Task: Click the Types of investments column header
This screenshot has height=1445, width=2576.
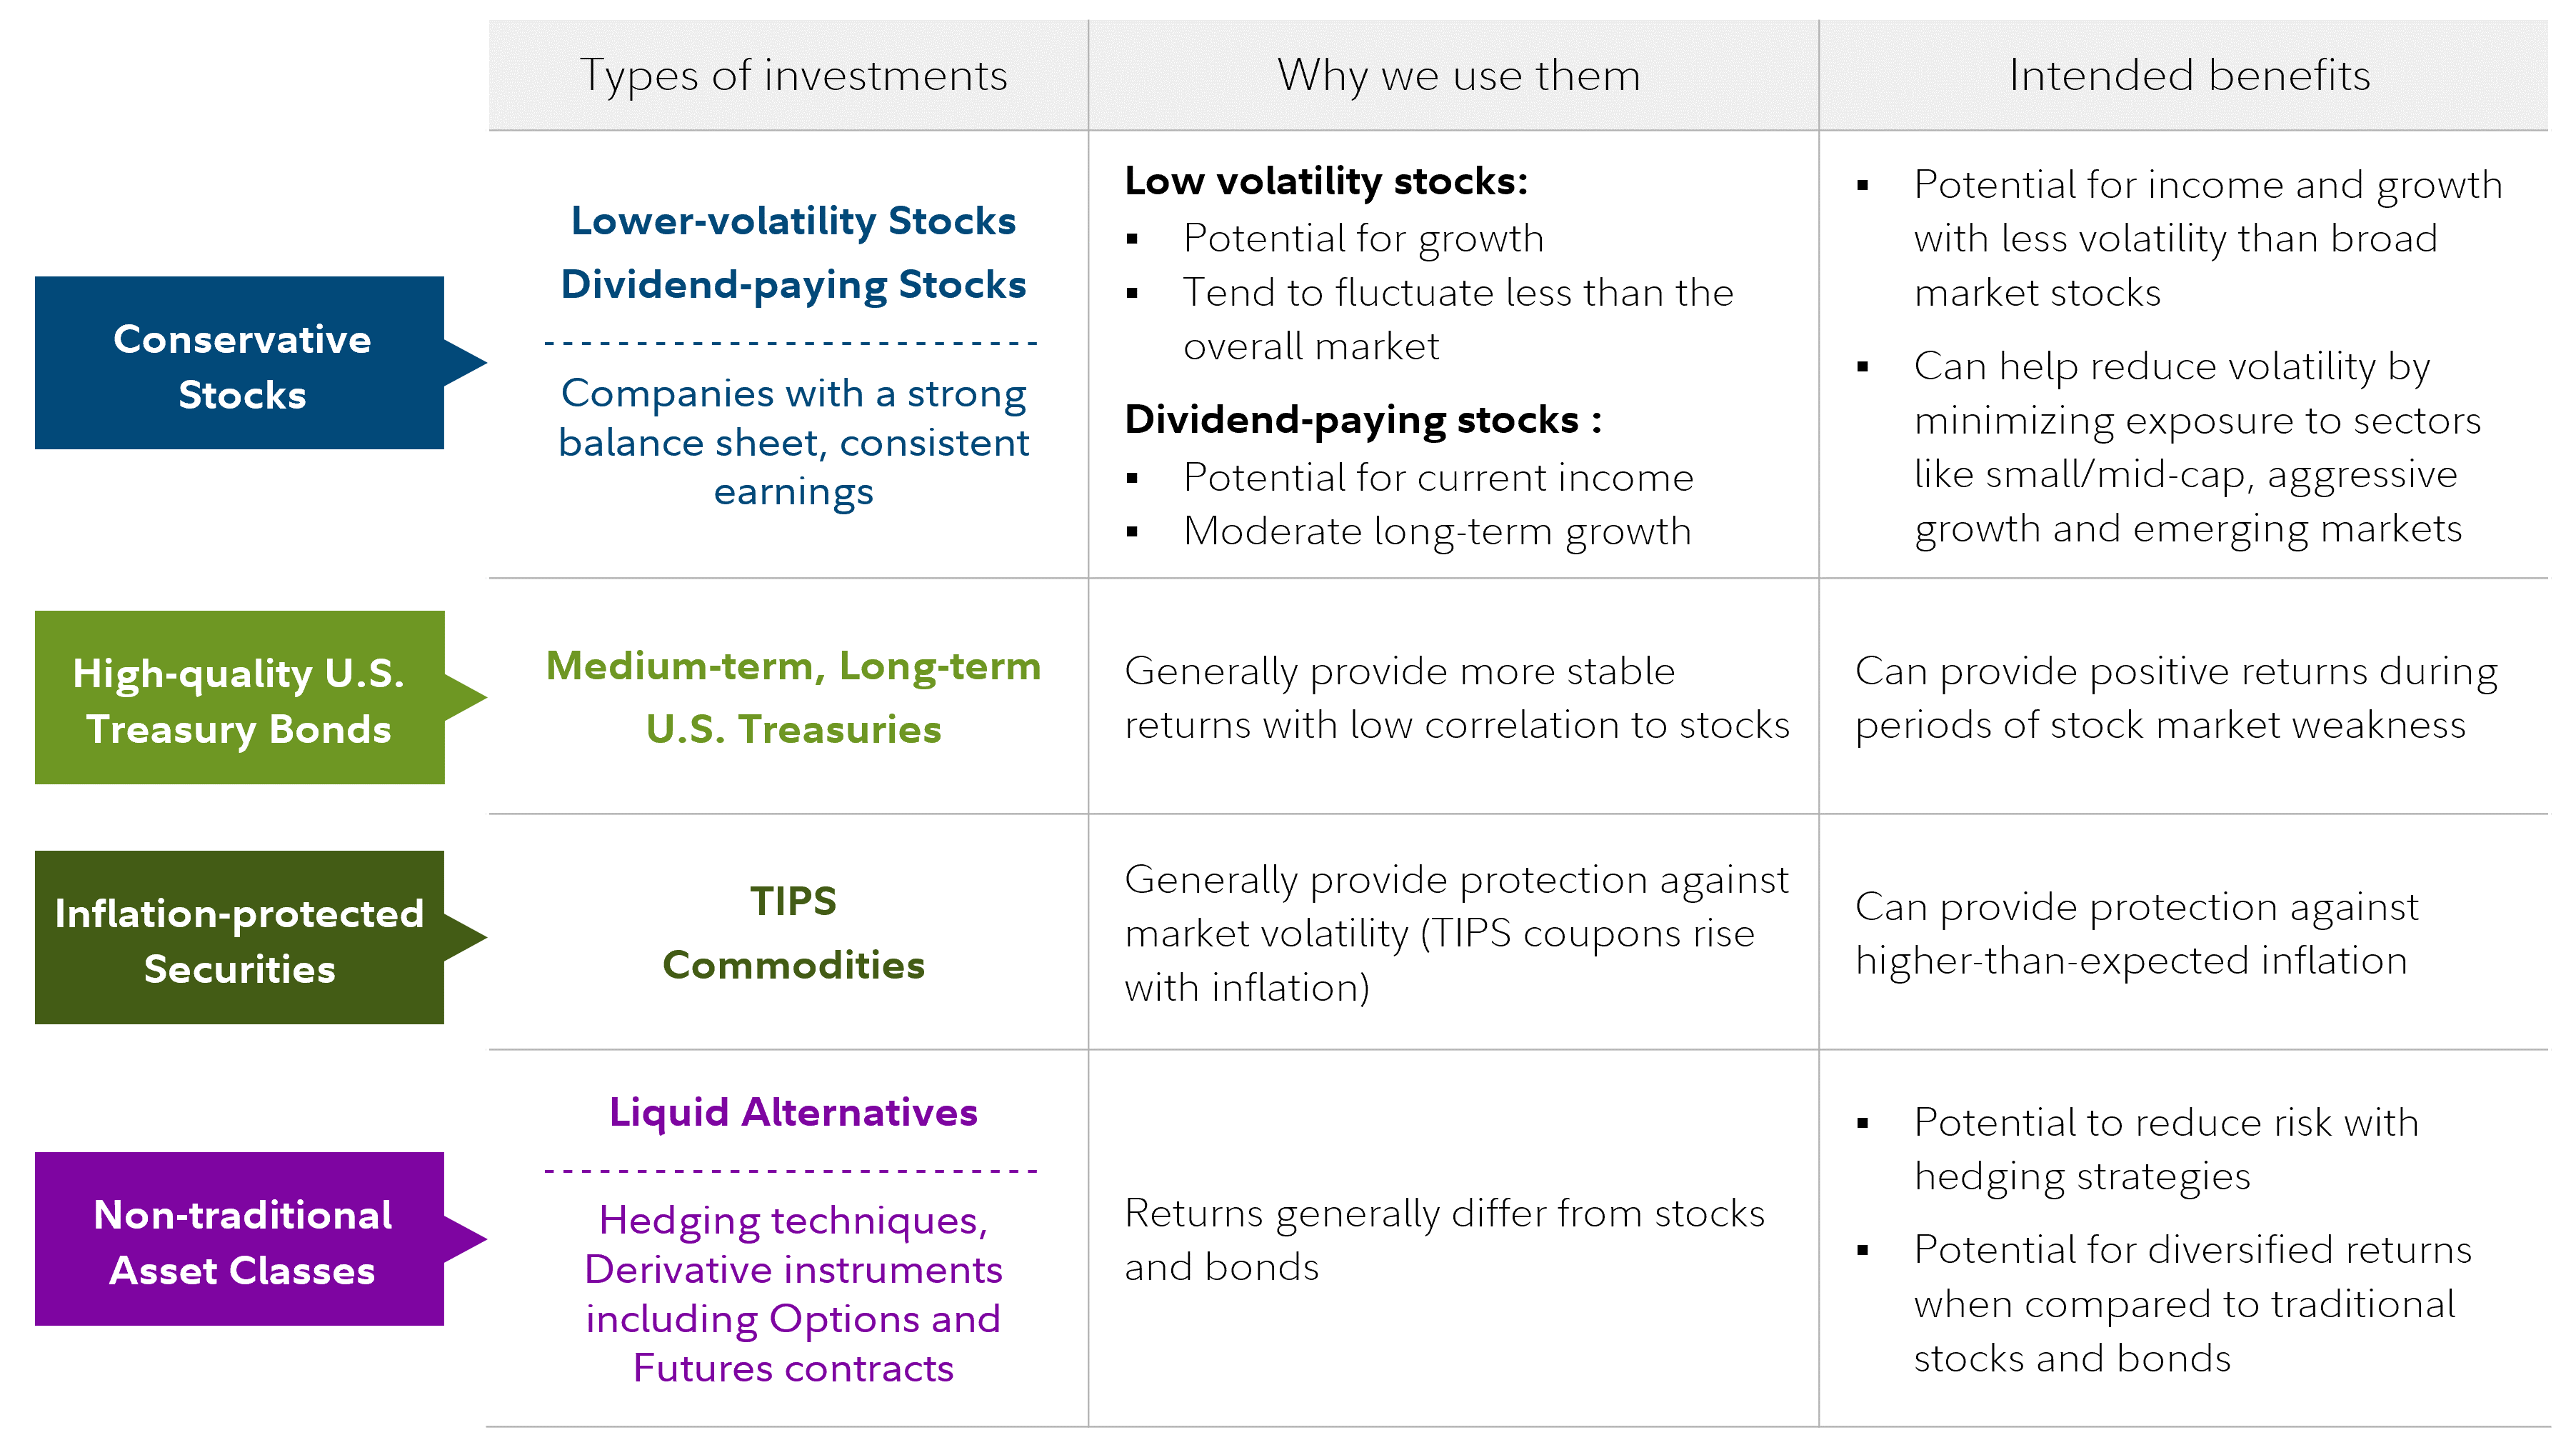Action: [x=793, y=76]
